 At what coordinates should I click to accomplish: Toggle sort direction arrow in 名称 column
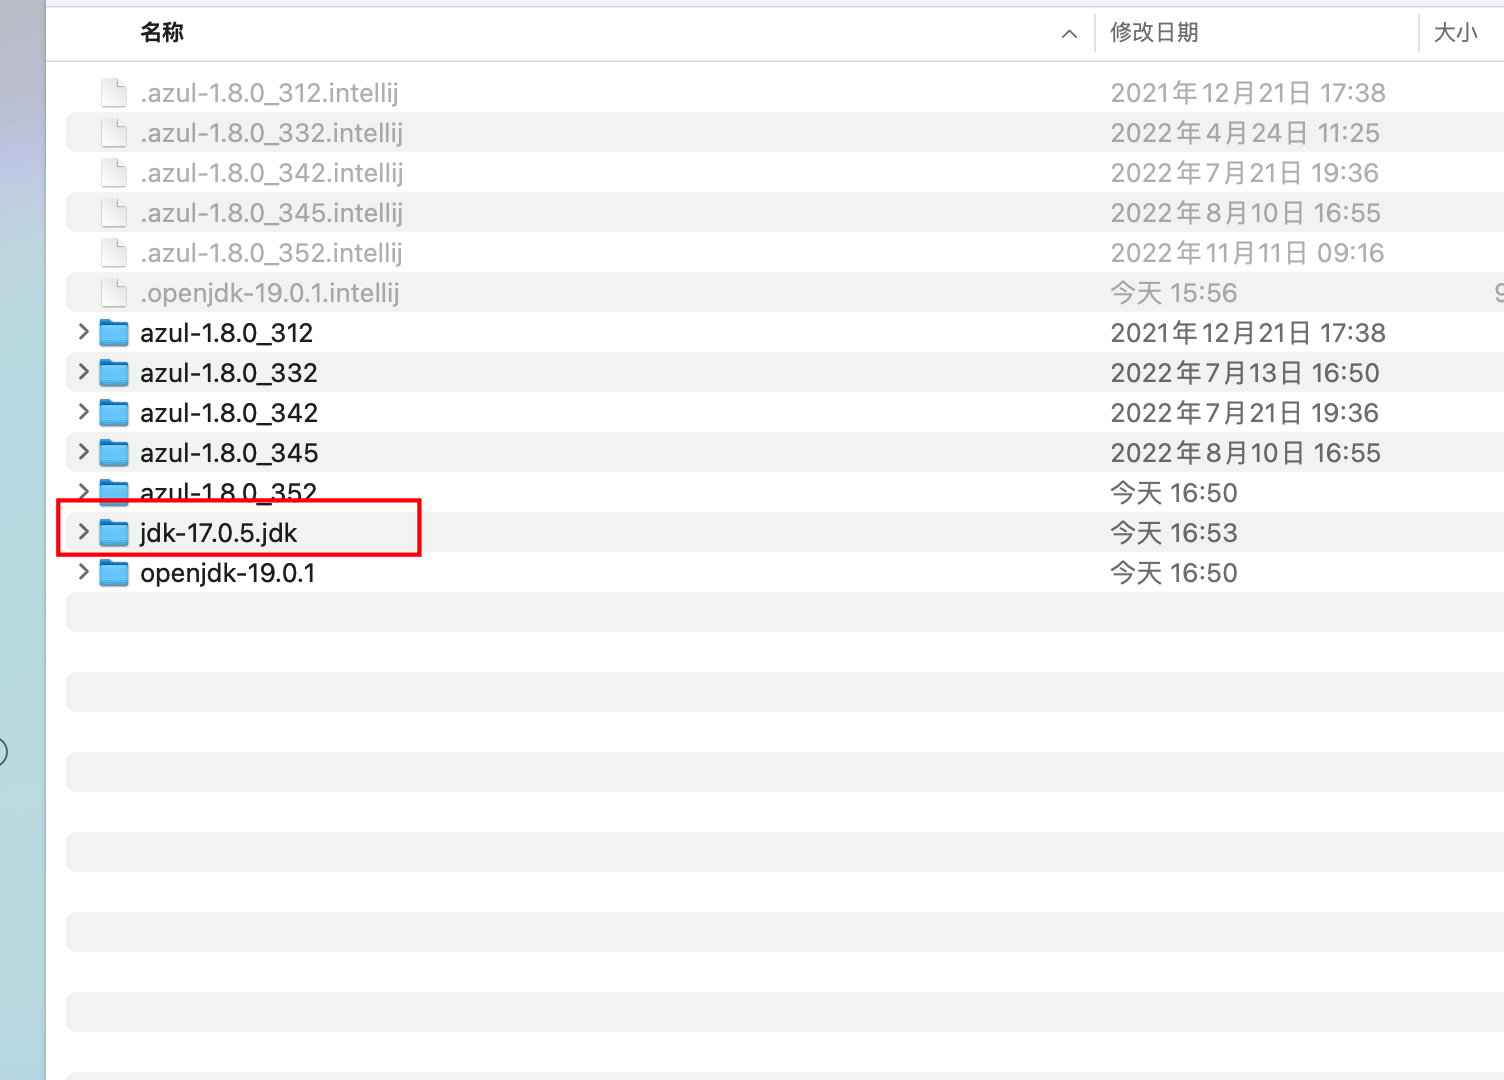(x=1069, y=33)
